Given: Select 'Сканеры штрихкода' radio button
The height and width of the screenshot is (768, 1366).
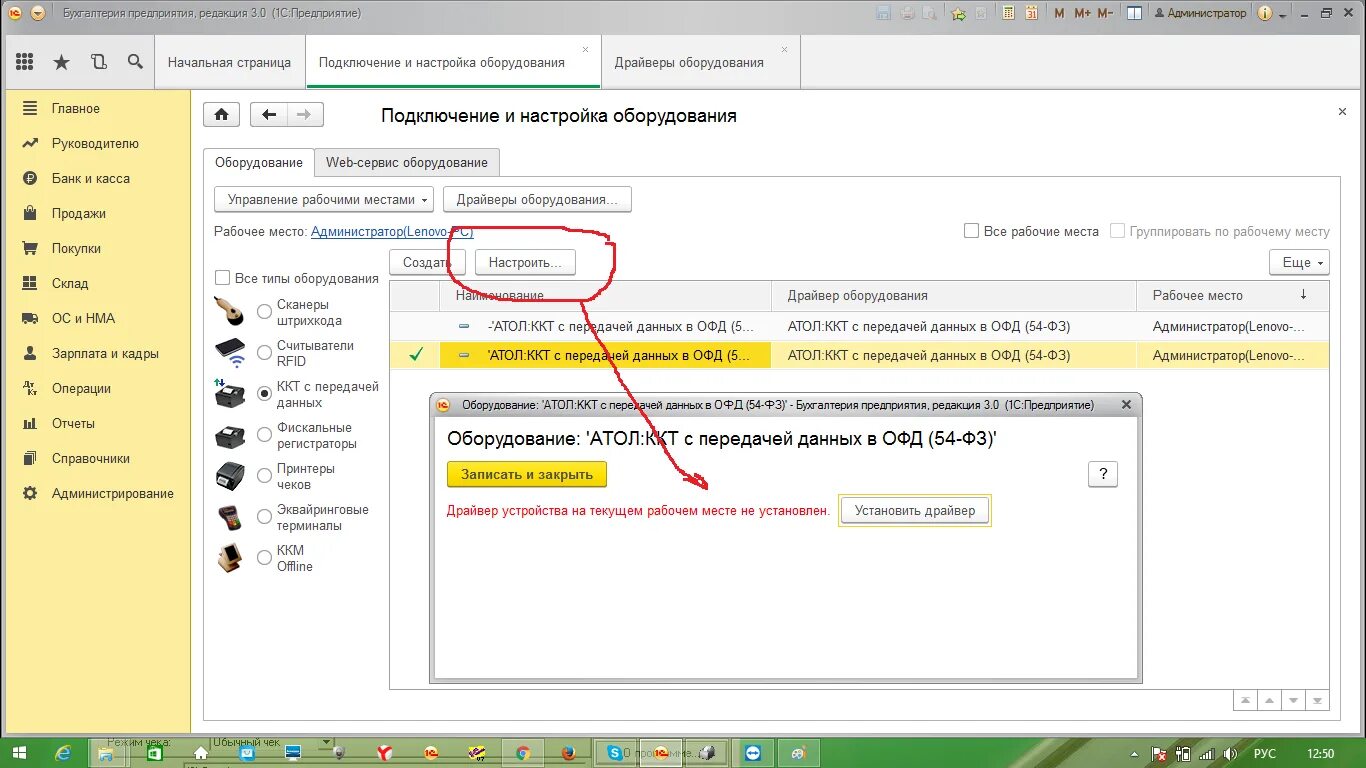Looking at the screenshot, I should 264,312.
